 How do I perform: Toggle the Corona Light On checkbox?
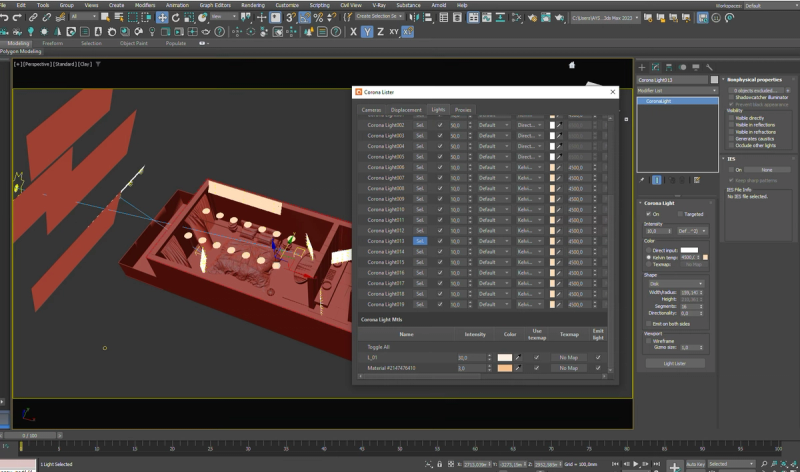648,214
